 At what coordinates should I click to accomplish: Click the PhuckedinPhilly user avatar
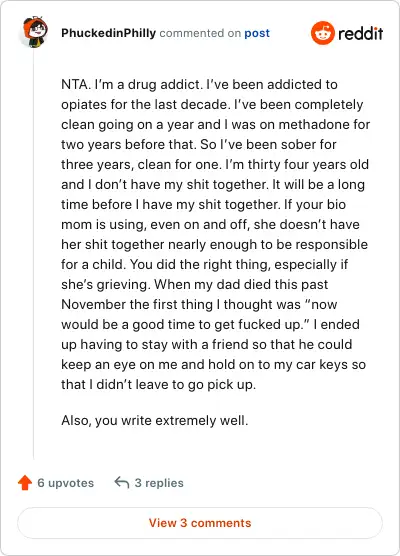tap(34, 32)
